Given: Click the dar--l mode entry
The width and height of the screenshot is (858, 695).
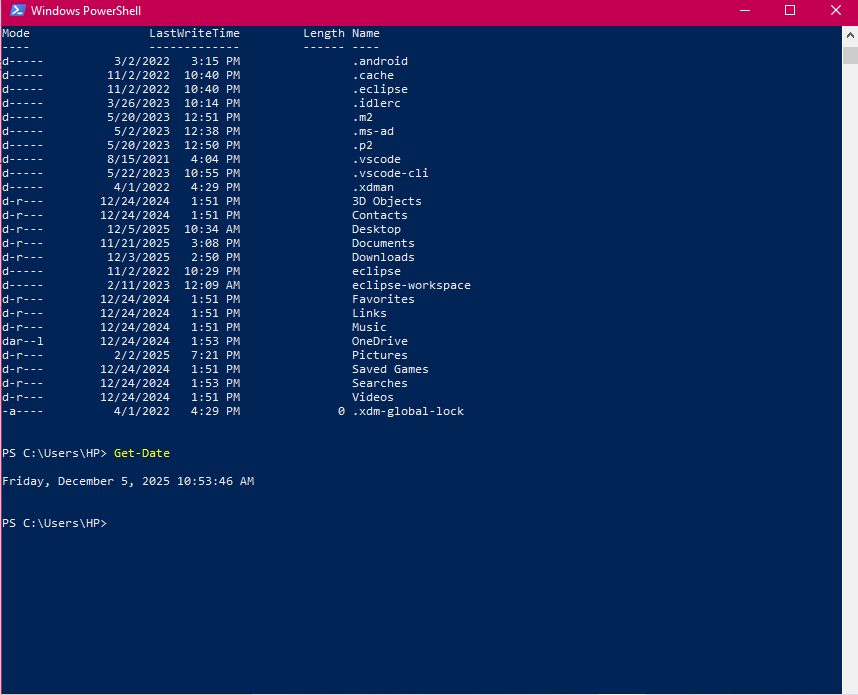Looking at the screenshot, I should [23, 341].
